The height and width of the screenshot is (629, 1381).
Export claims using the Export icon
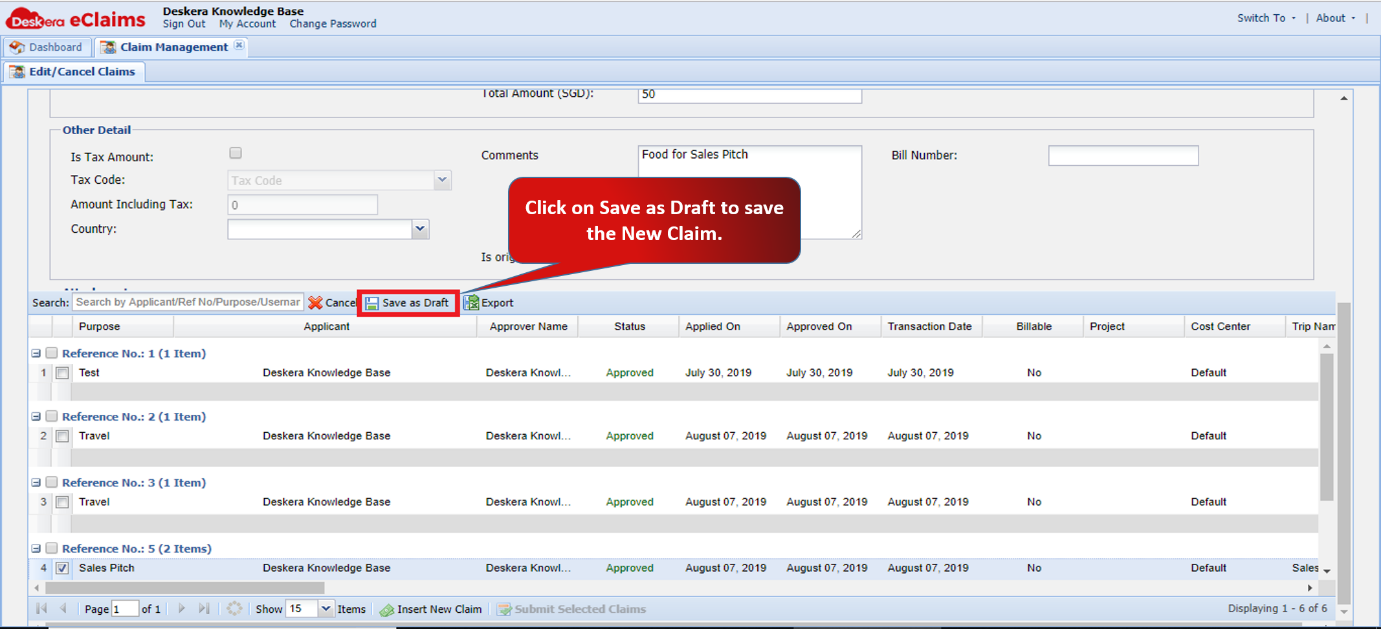(471, 303)
